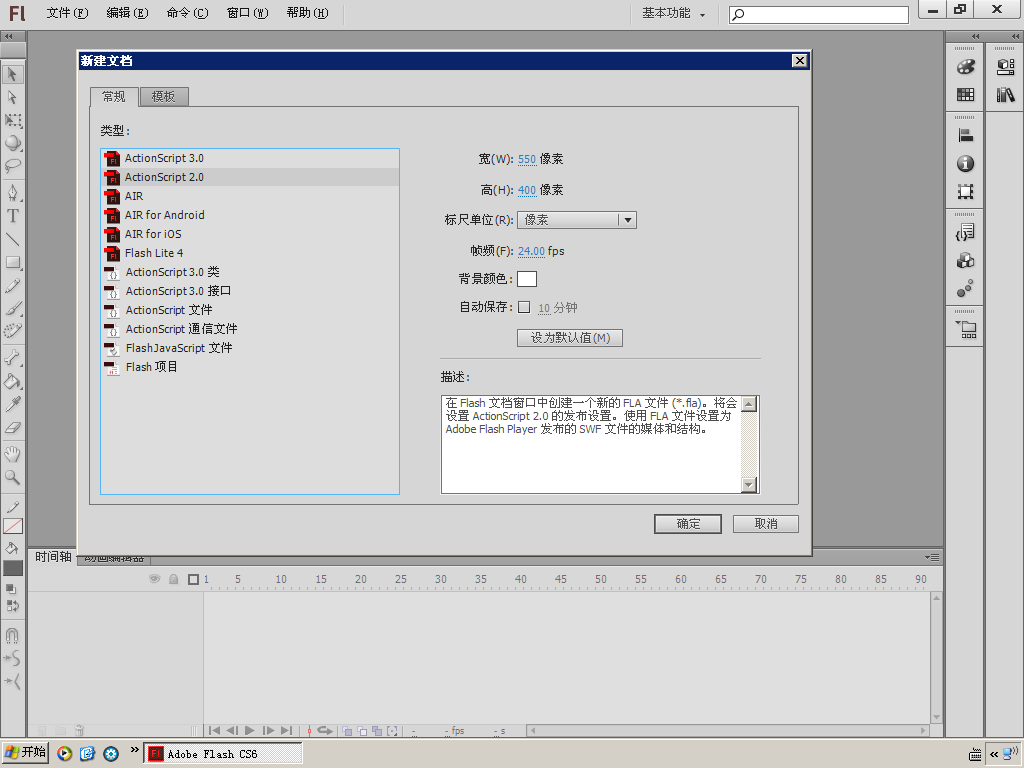Collapse the tools panel double arrows
This screenshot has width=1024, height=768.
[x=8, y=37]
